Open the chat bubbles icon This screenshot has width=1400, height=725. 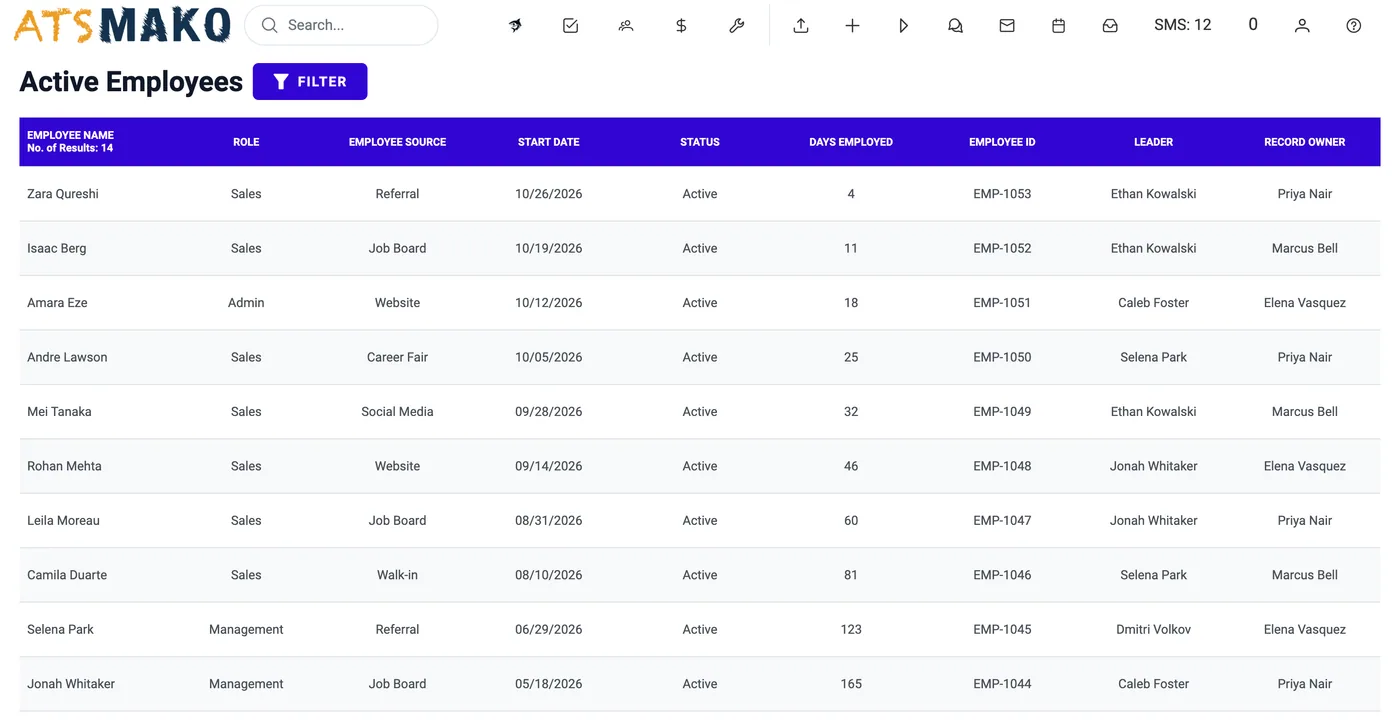click(955, 26)
